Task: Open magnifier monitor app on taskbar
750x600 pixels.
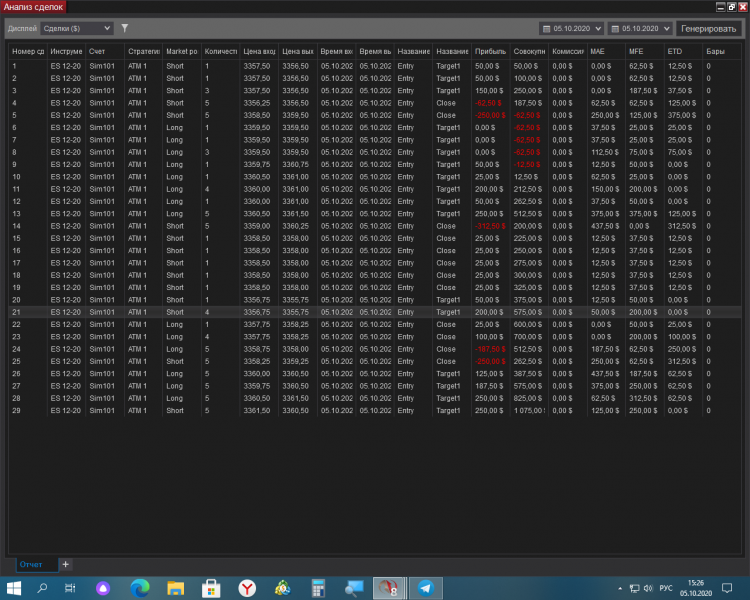Action: [354, 588]
